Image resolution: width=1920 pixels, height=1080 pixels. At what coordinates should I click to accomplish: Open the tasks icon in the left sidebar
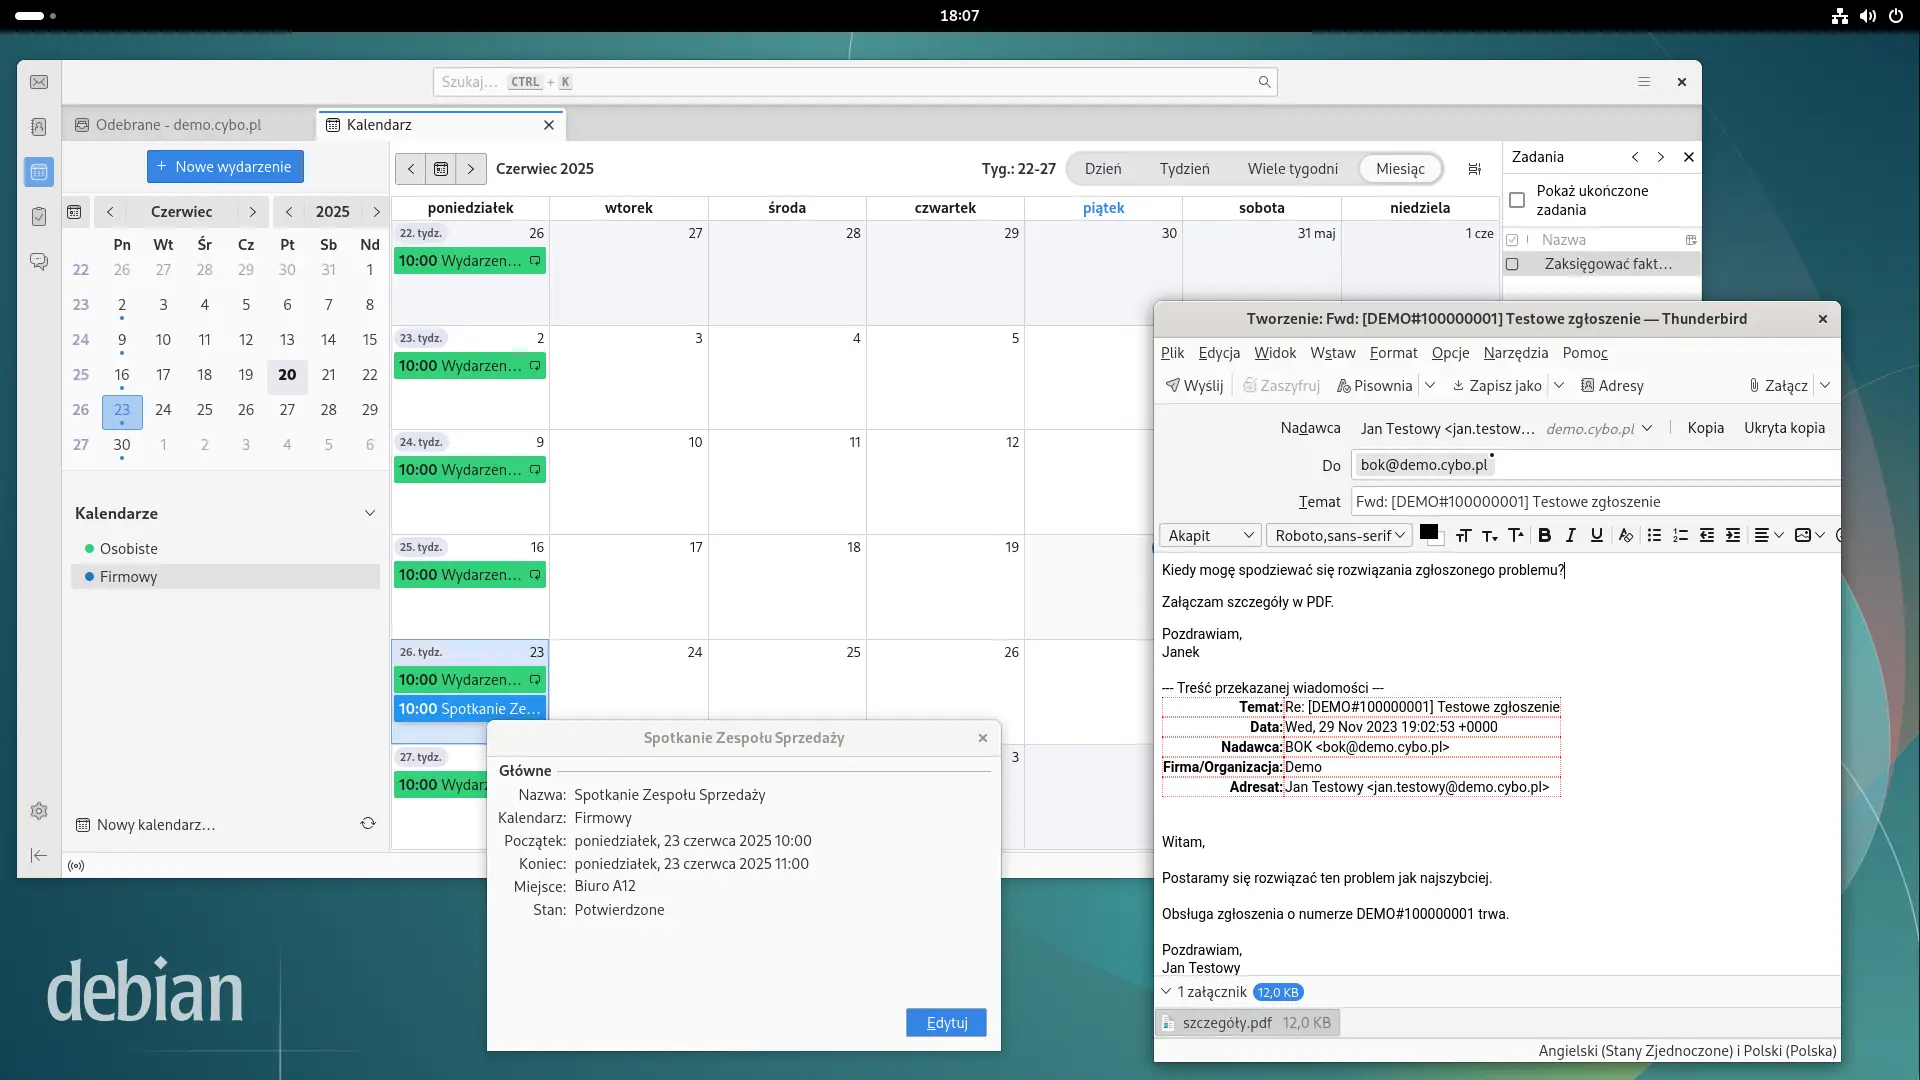pyautogui.click(x=39, y=216)
